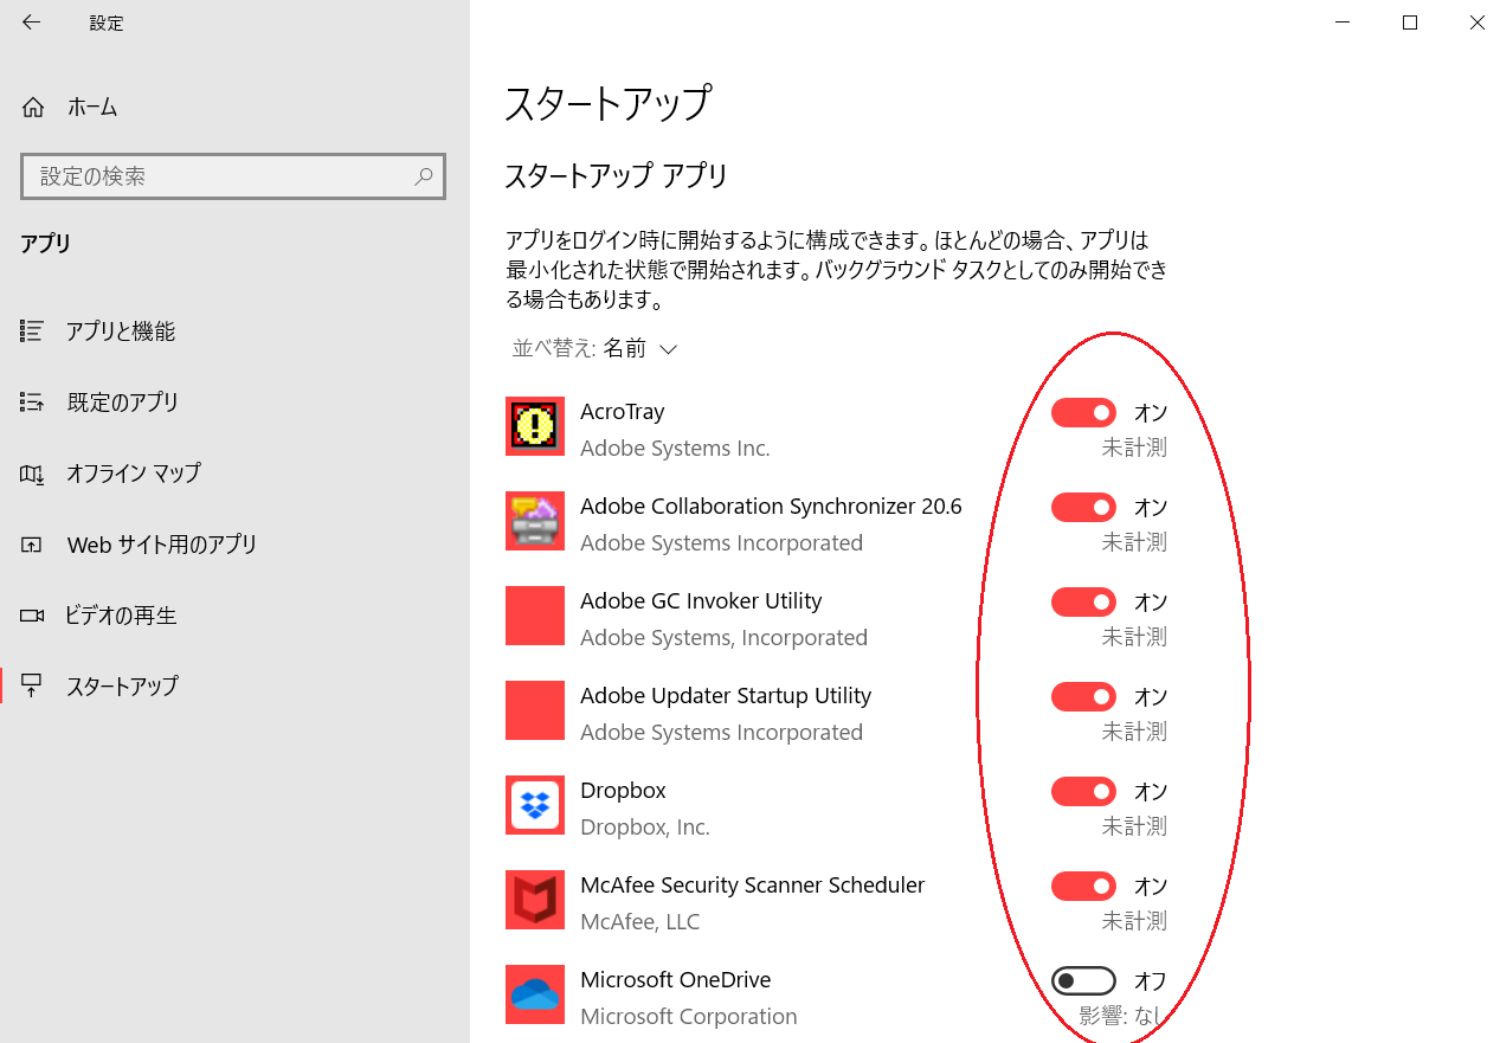Click the McAfee Security Scanner icon
1500x1043 pixels.
534,900
